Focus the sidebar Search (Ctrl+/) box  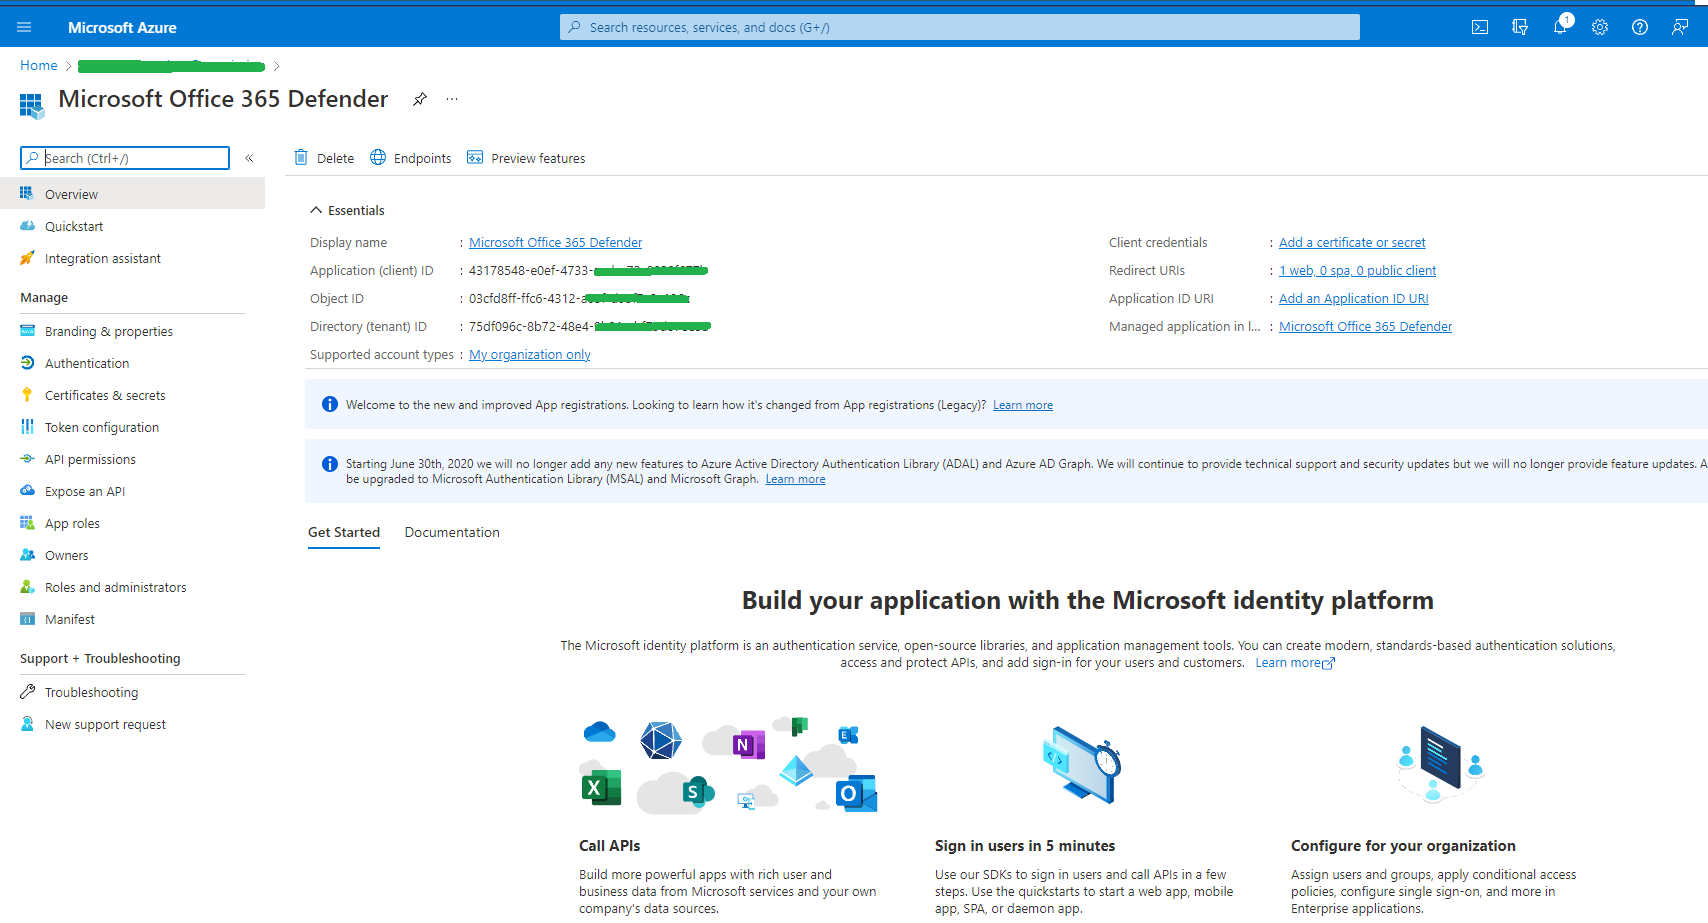pos(125,158)
